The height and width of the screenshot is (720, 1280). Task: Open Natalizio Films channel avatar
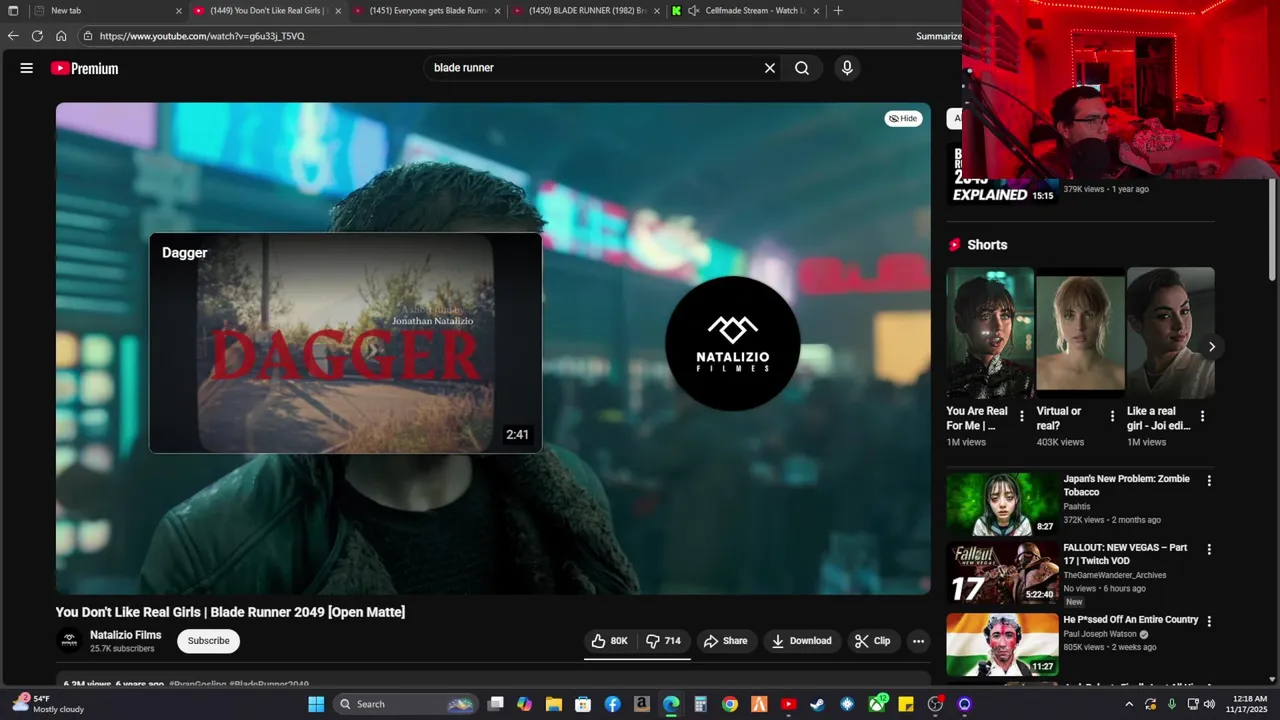pyautogui.click(x=69, y=641)
